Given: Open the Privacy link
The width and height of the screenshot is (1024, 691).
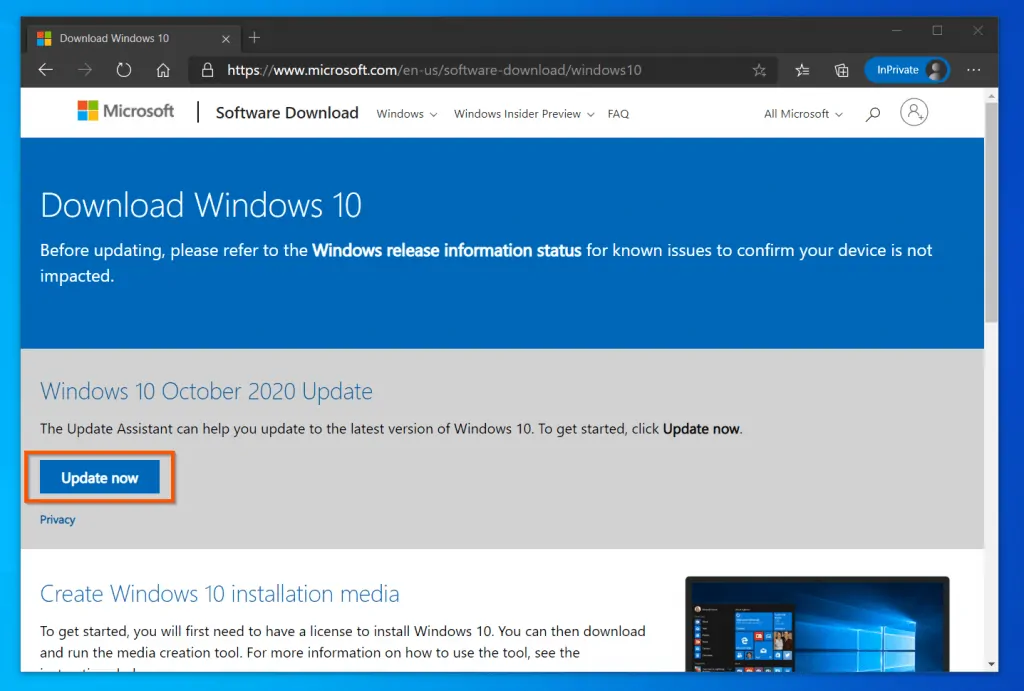Looking at the screenshot, I should coord(57,519).
